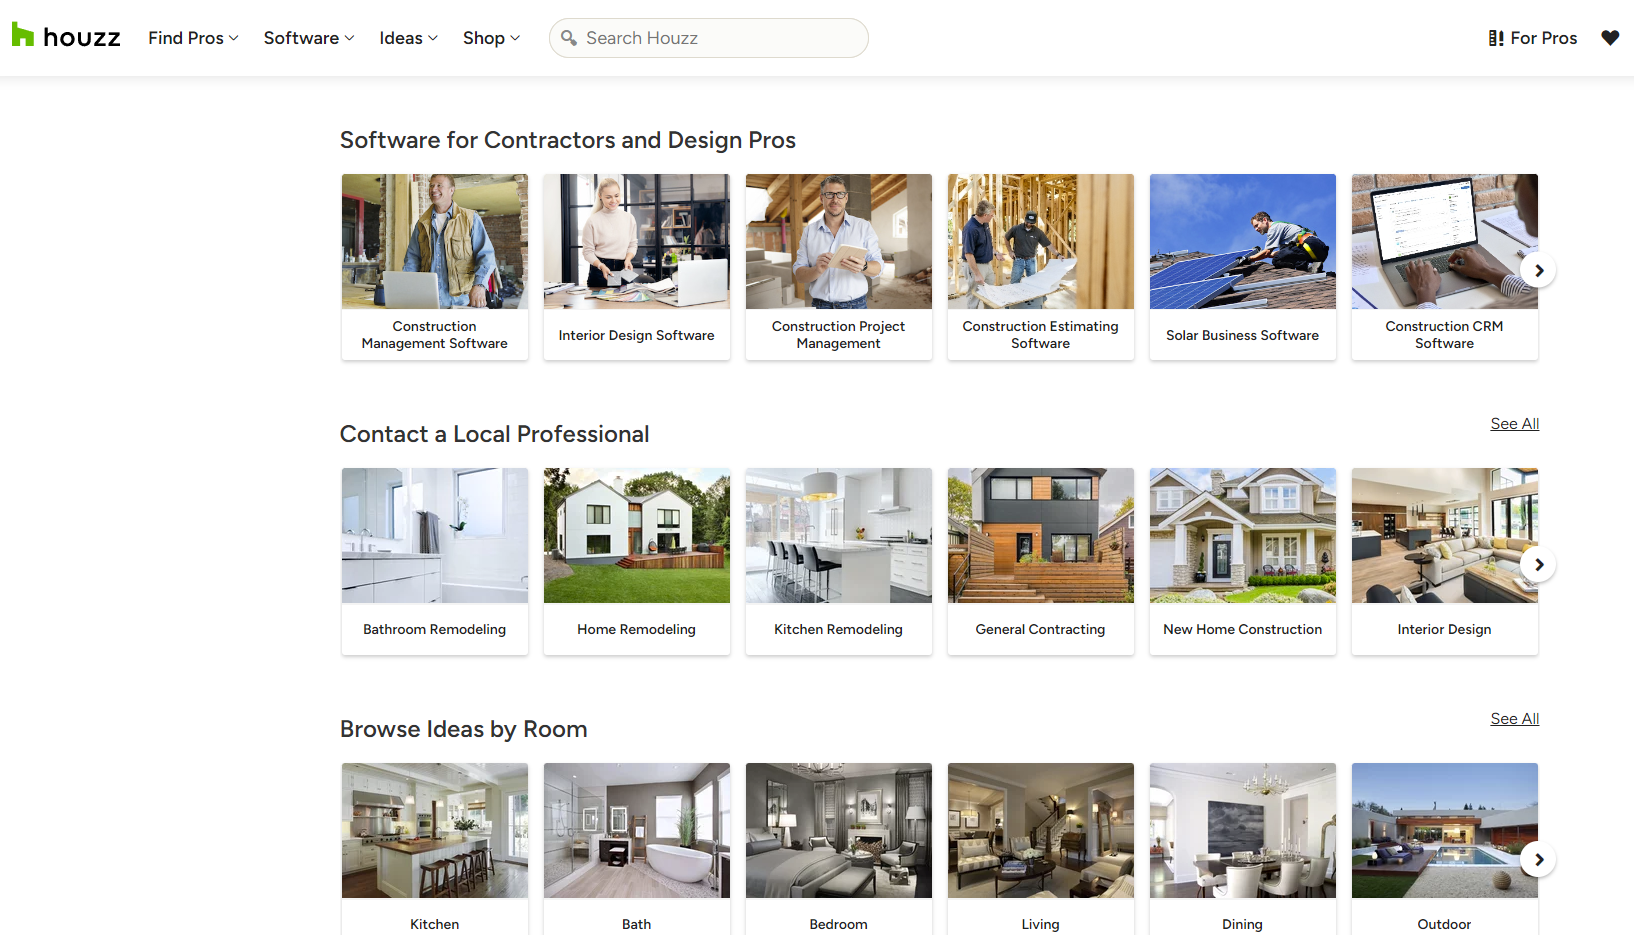Expand the Find Pros dropdown
The height and width of the screenshot is (935, 1634).
point(193,38)
